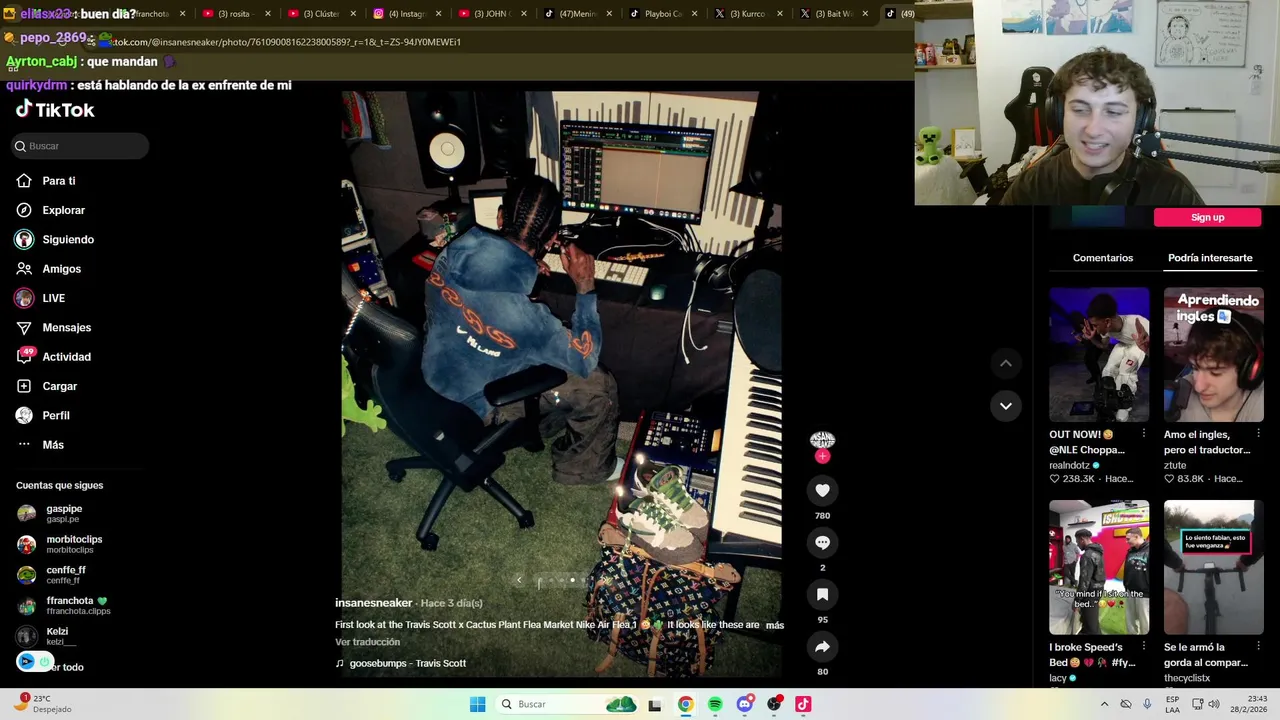This screenshot has height=720, width=1280.
Task: Expand caption with más link
Action: 774,625
